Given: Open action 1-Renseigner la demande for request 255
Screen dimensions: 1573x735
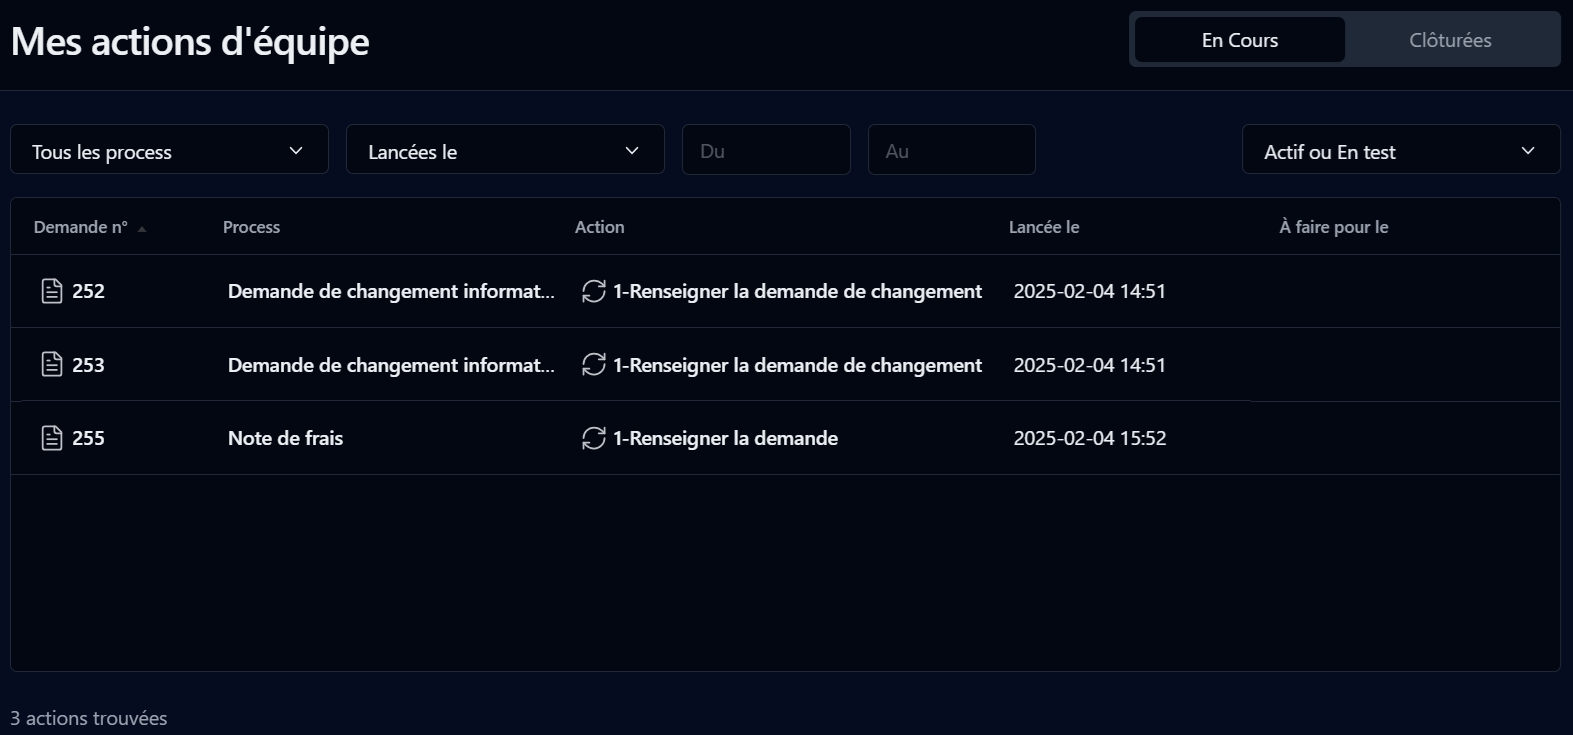Looking at the screenshot, I should (x=725, y=438).
